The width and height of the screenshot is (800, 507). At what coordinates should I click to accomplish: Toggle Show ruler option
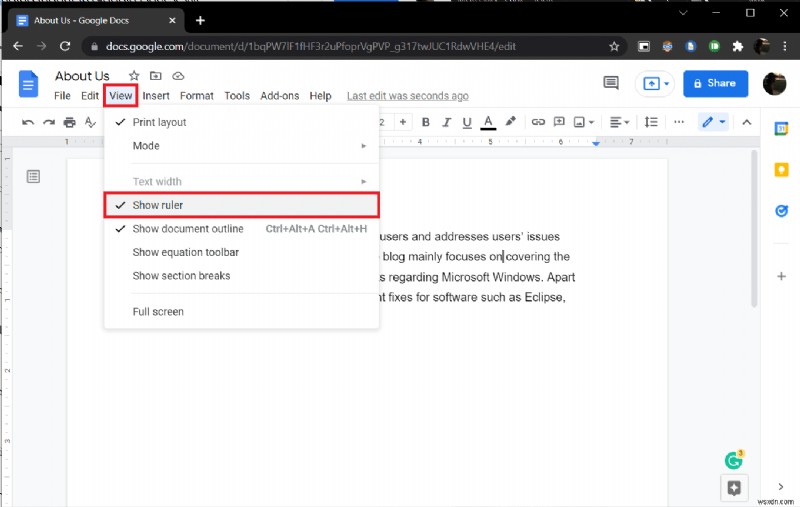coord(241,205)
